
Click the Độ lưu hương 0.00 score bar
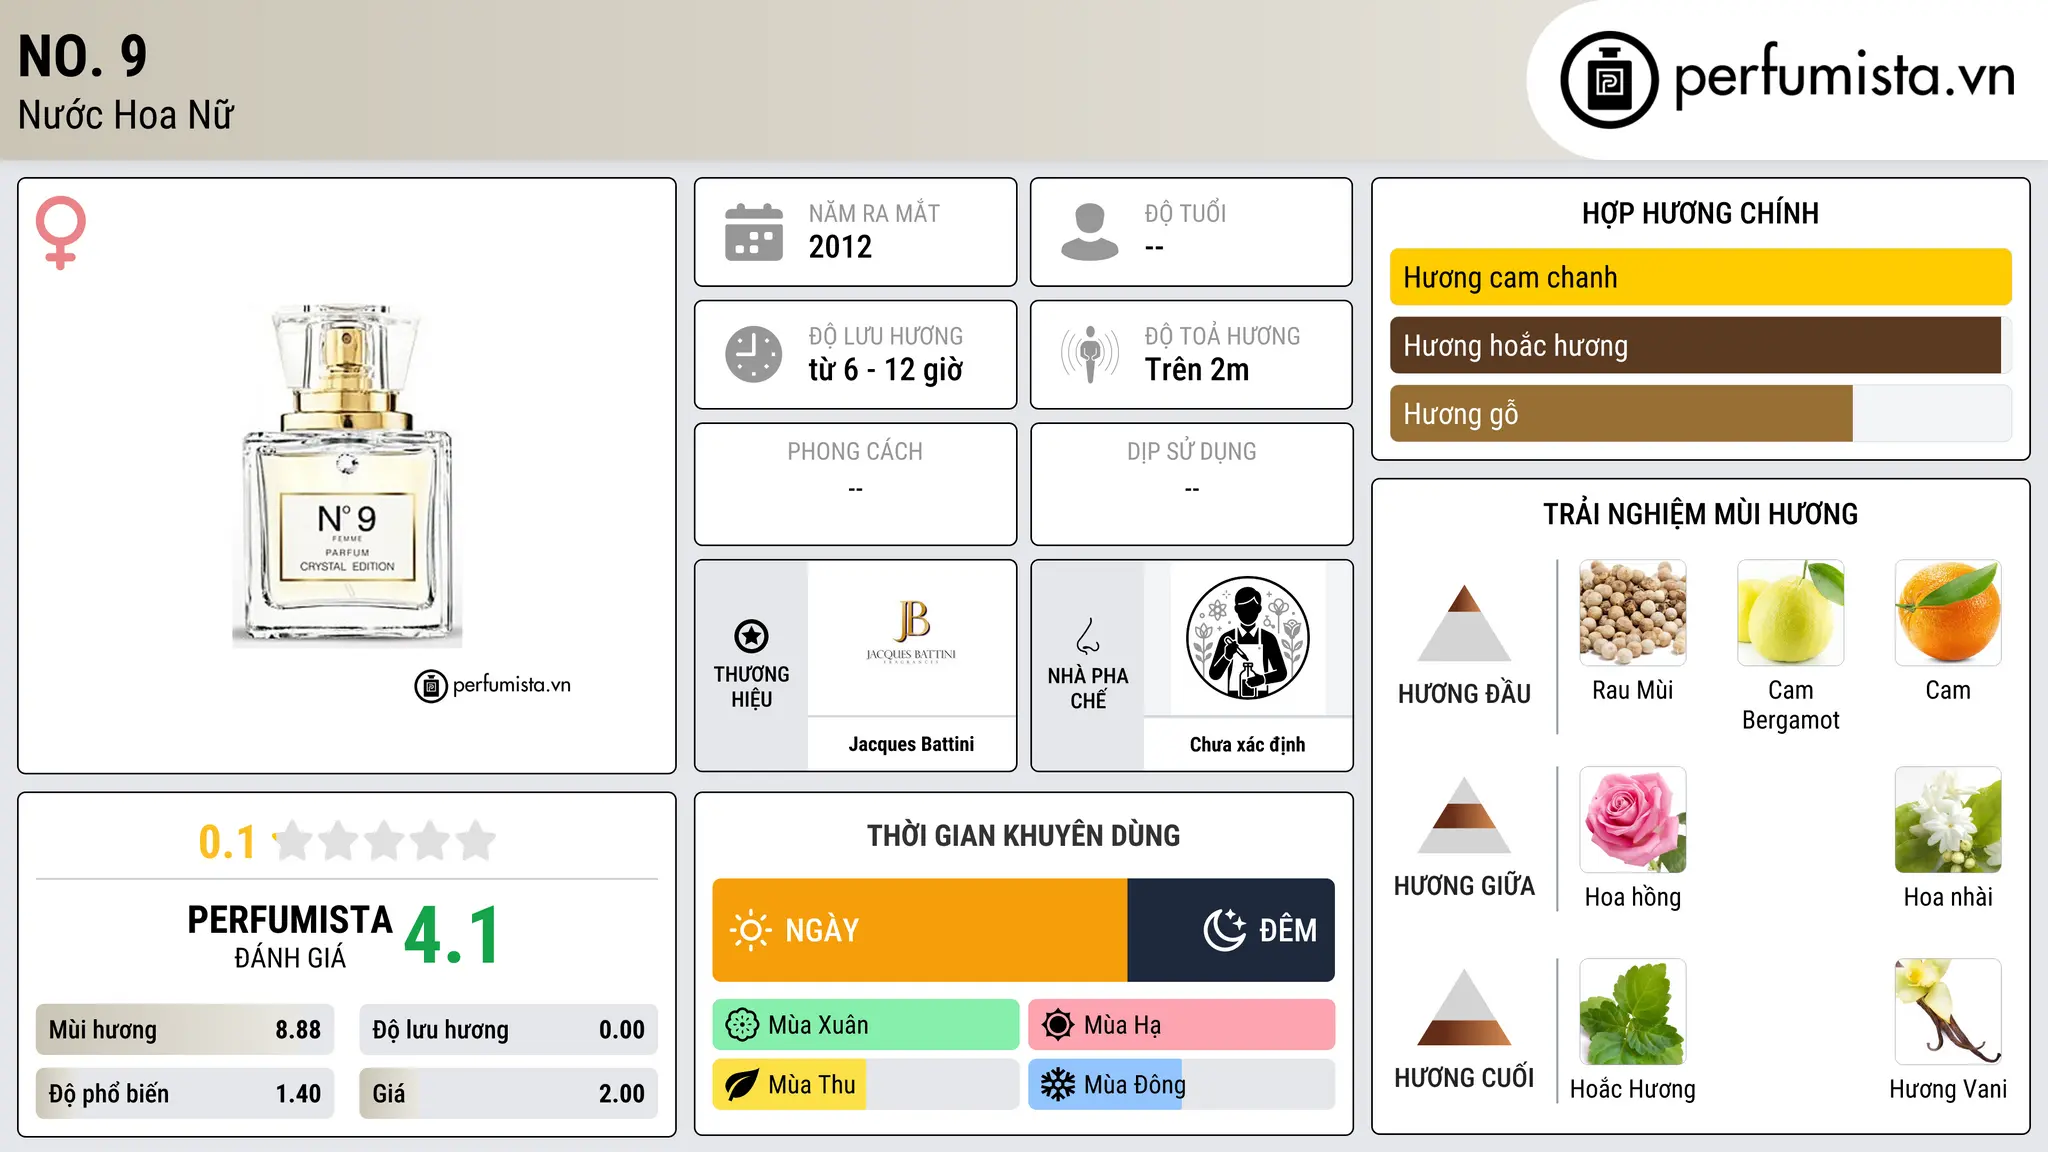click(508, 1030)
